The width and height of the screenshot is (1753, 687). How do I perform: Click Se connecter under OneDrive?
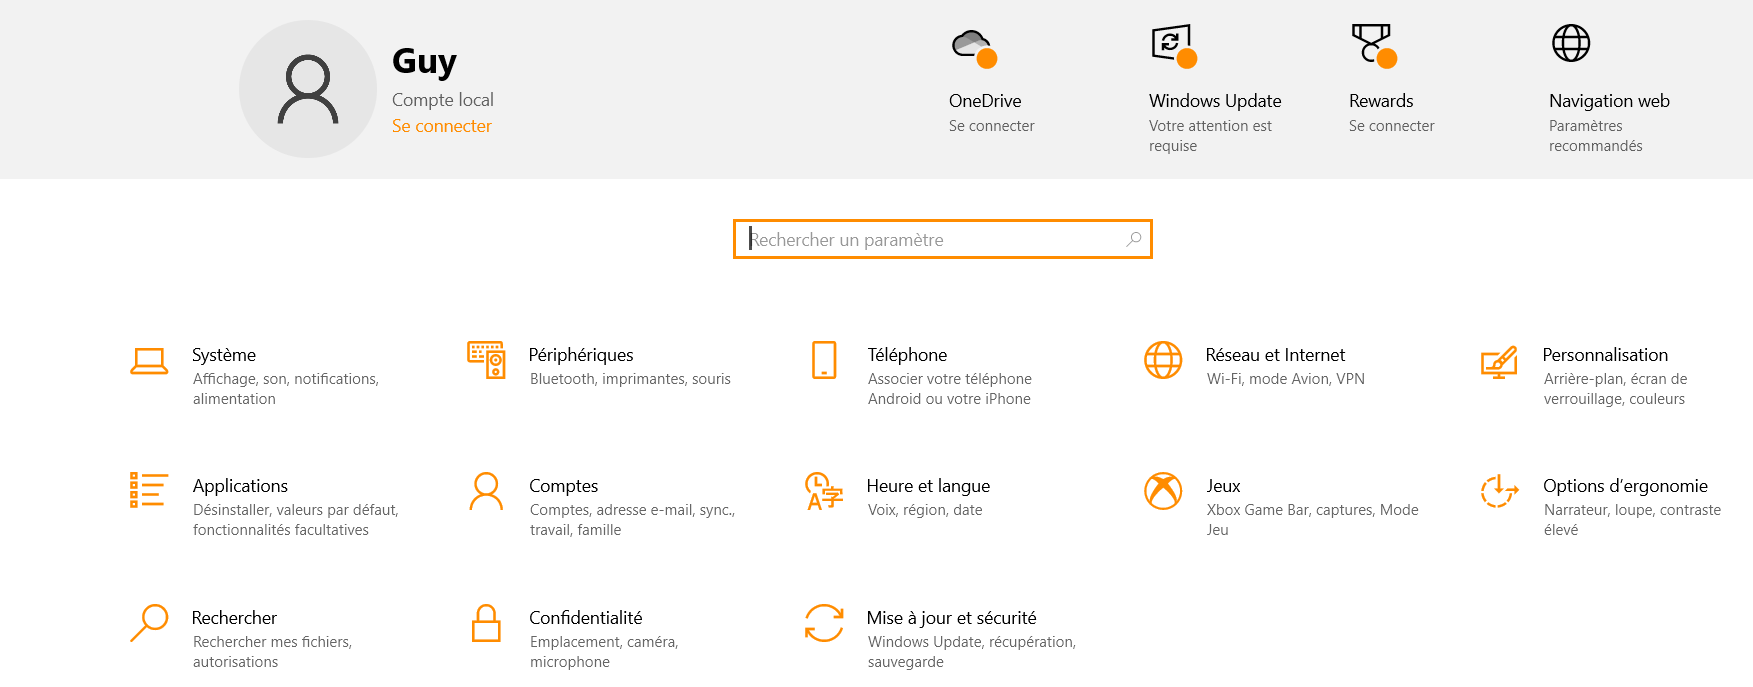pyautogui.click(x=992, y=126)
